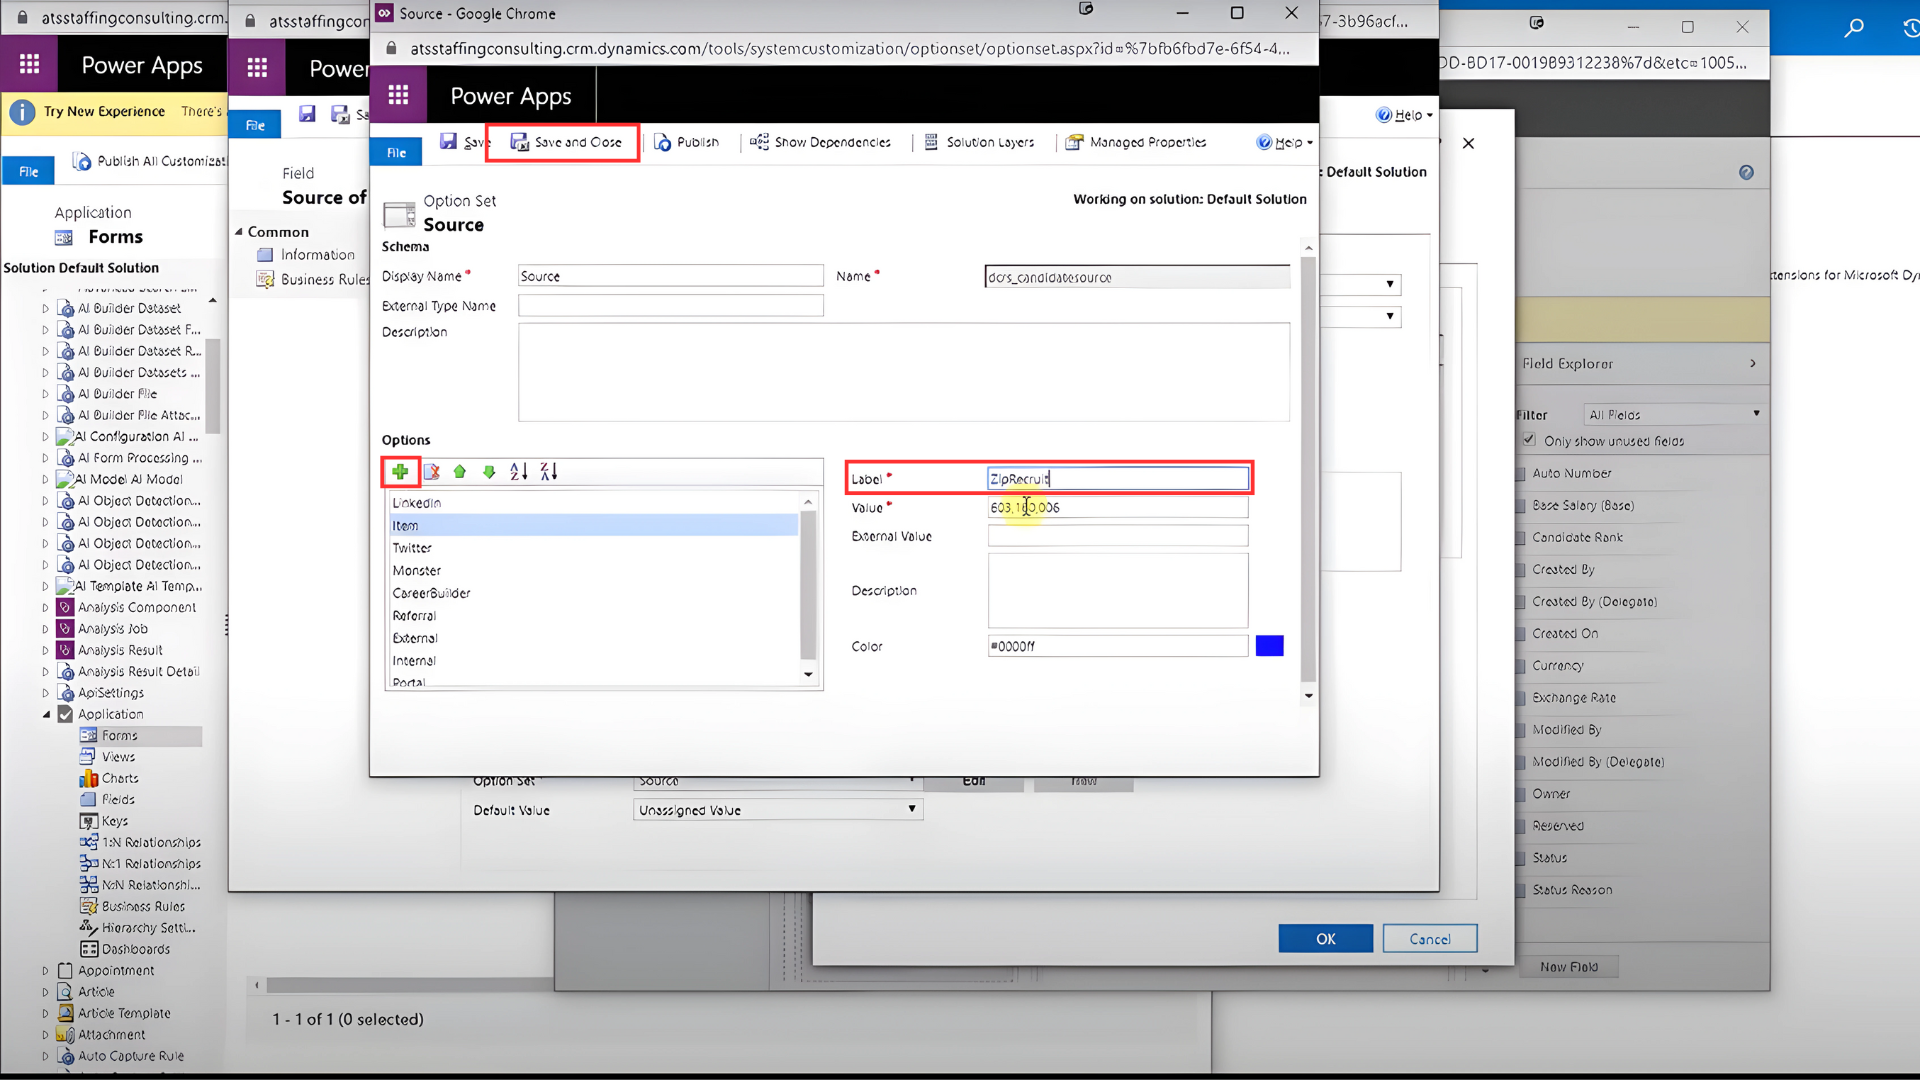Screen dimensions: 1920x1080
Task: Select Views under Application entity
Action: [x=118, y=757]
